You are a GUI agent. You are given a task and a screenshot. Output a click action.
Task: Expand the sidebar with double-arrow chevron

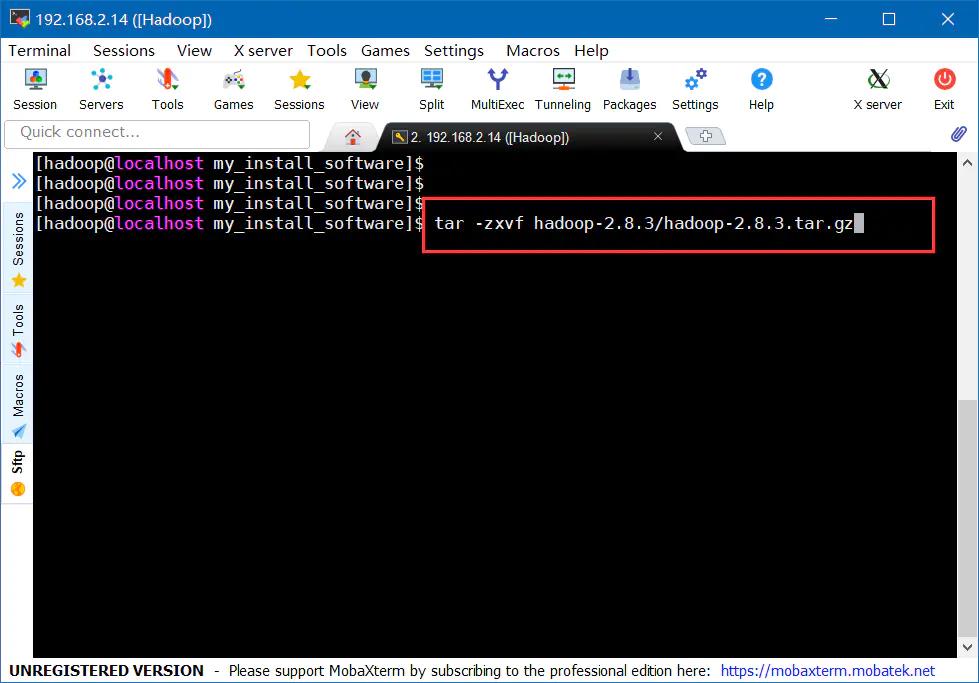(18, 181)
